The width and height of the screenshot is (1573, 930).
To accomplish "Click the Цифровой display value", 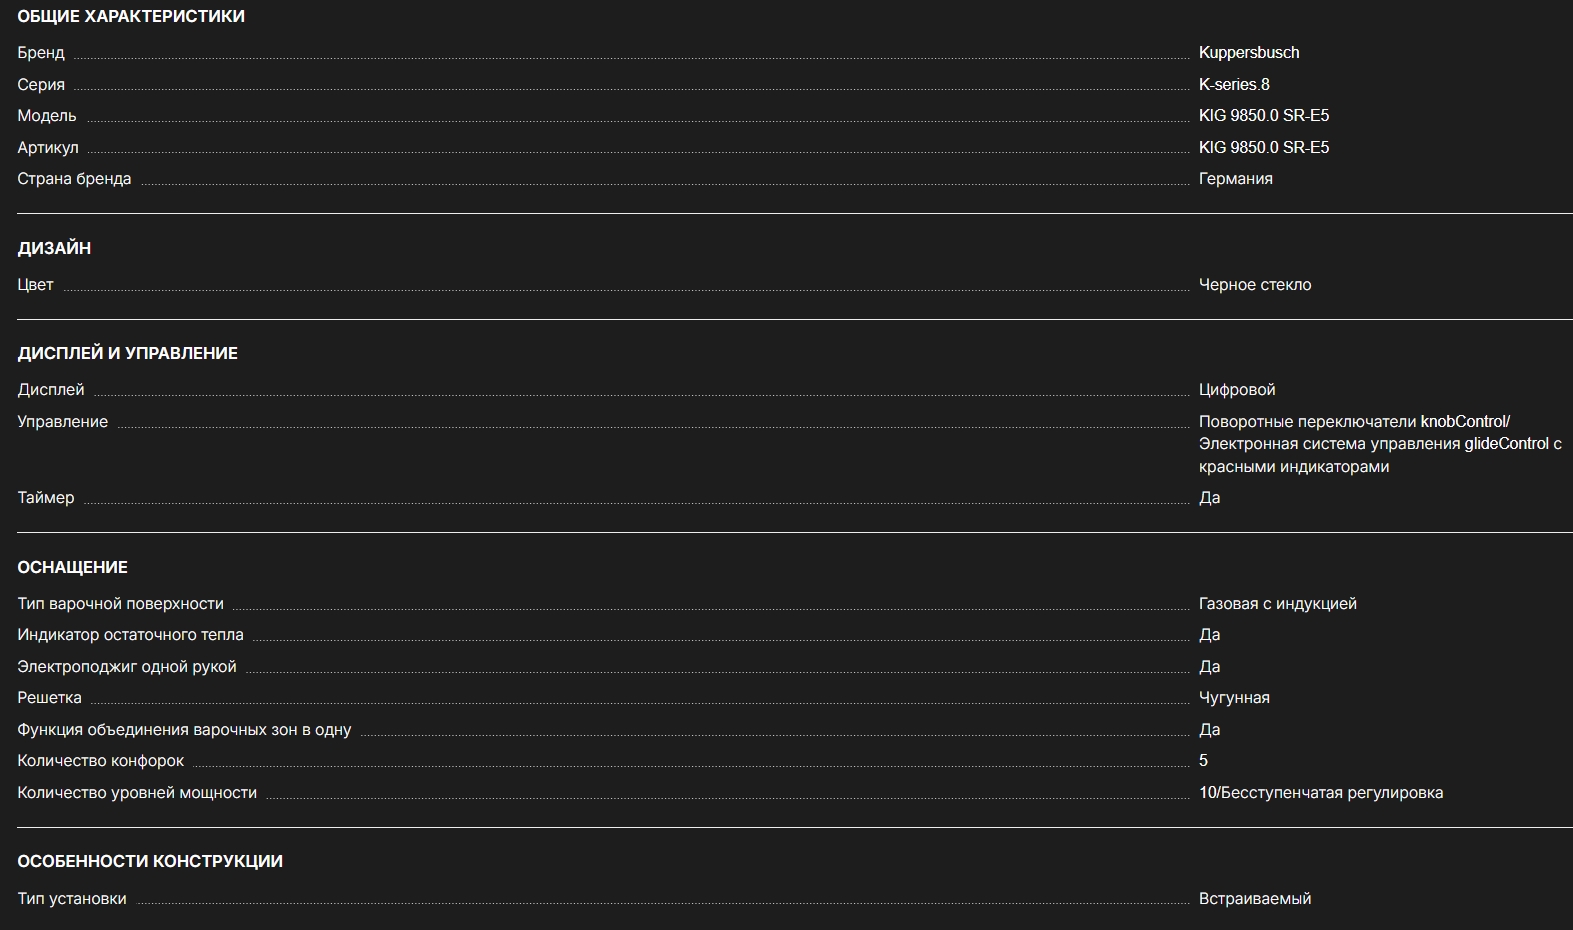I will [x=1236, y=390].
